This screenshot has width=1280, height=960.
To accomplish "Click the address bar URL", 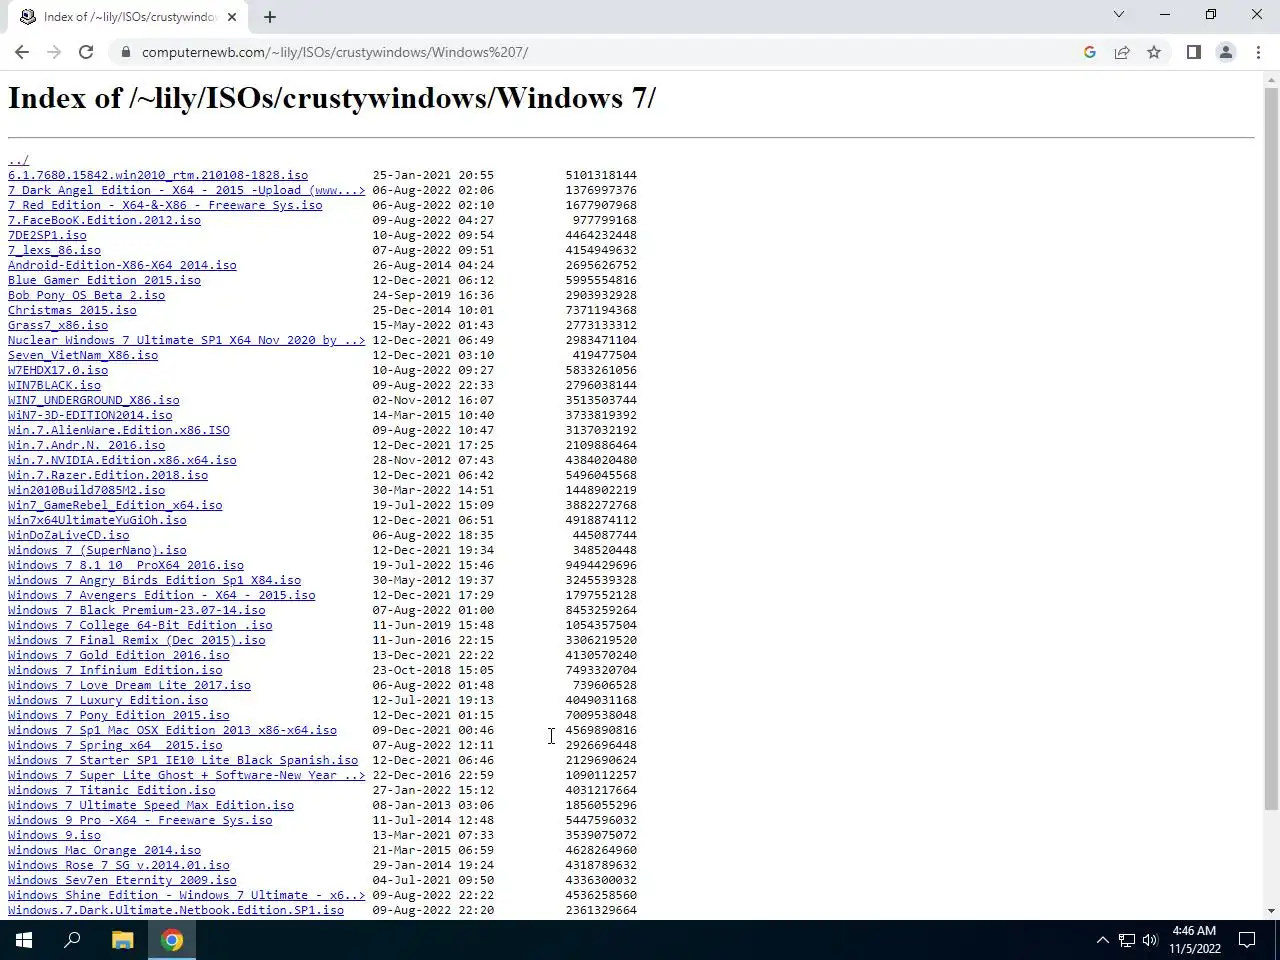I will [x=334, y=52].
